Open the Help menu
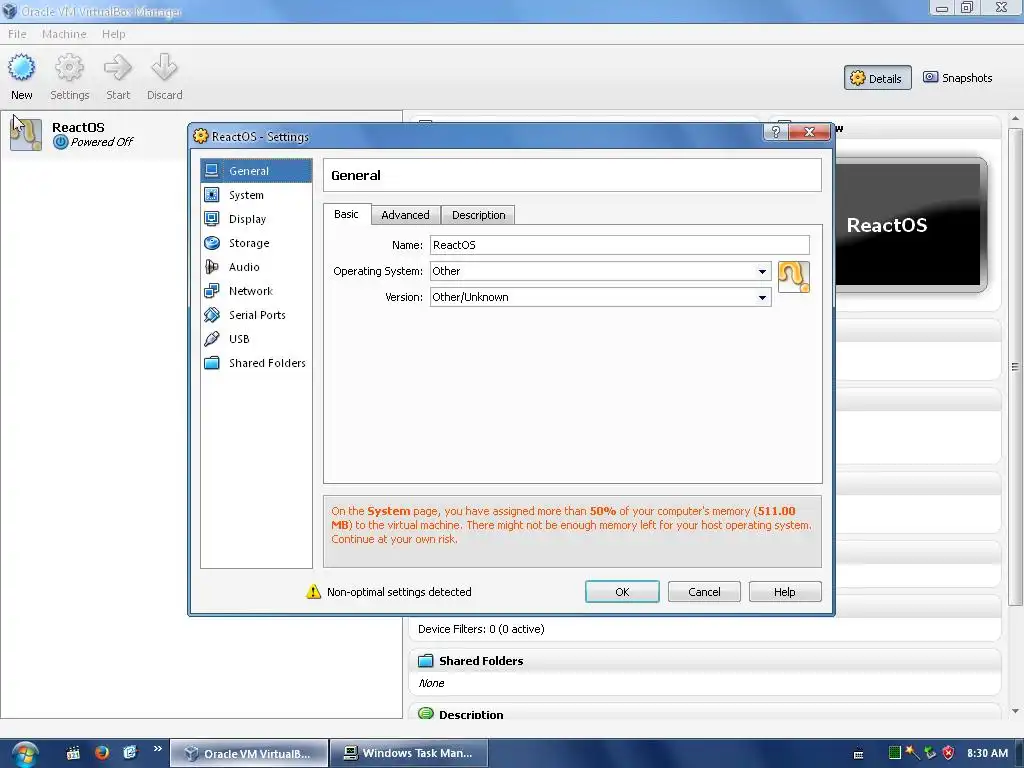The image size is (1024, 768). (114, 34)
